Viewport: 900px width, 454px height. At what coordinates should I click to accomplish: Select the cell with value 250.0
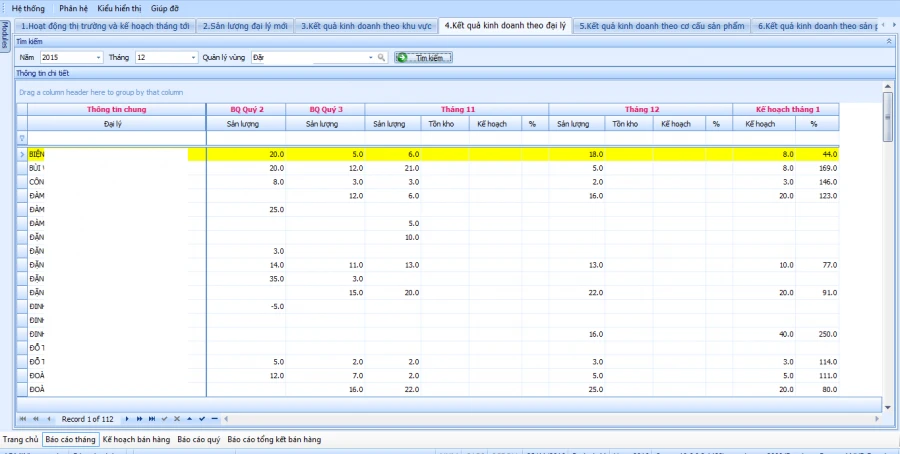817,334
